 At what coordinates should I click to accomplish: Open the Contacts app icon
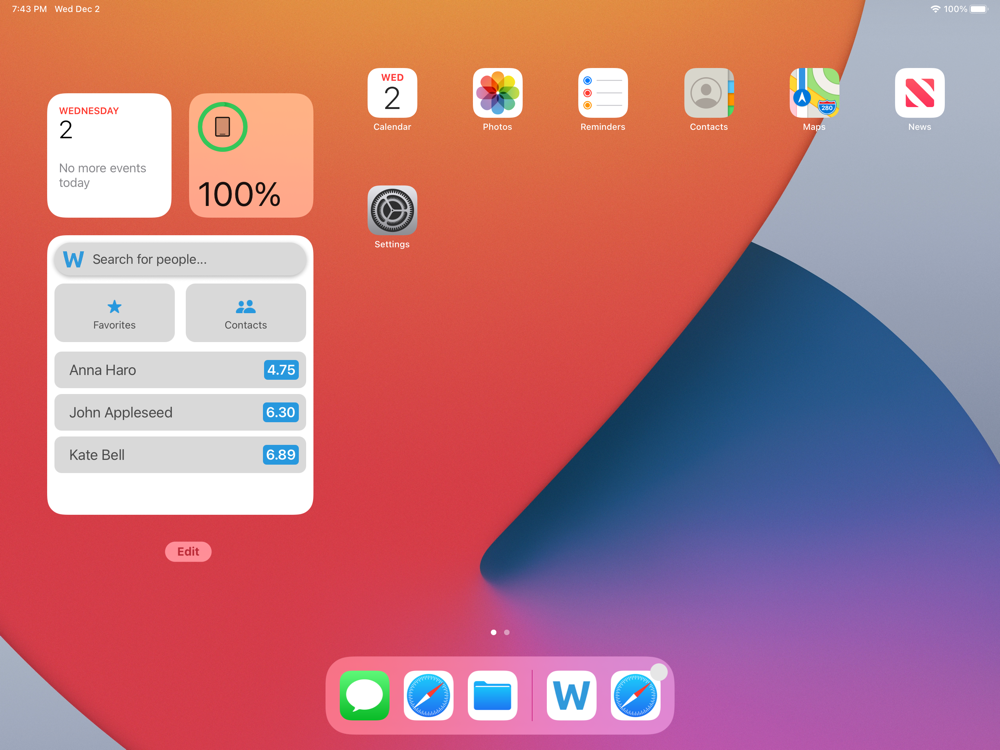click(709, 93)
